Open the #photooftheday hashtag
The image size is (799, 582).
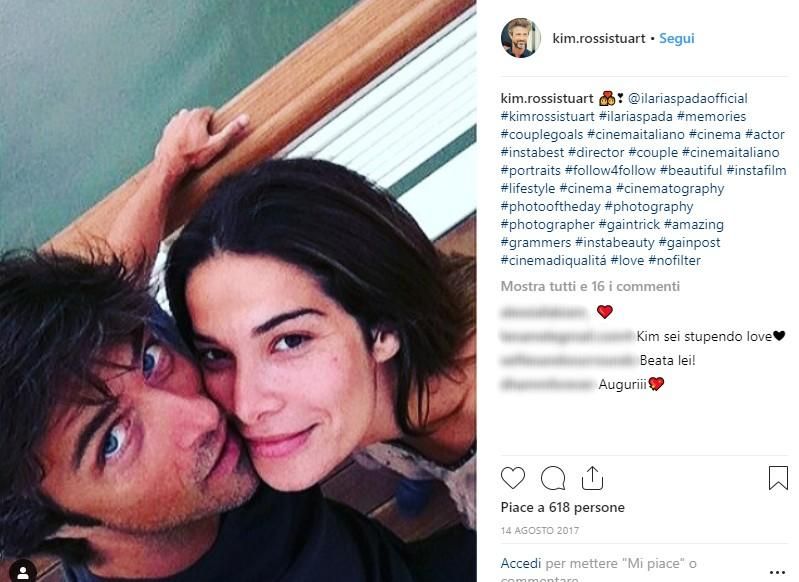[550, 206]
